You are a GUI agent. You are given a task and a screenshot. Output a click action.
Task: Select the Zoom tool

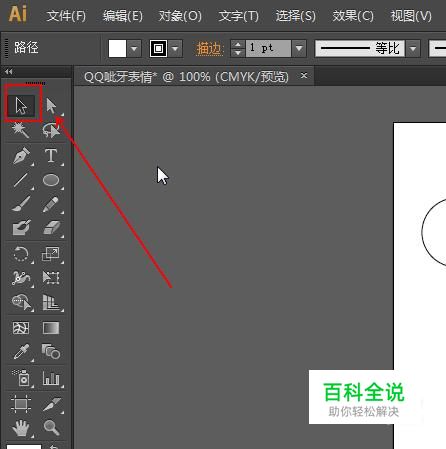click(51, 428)
